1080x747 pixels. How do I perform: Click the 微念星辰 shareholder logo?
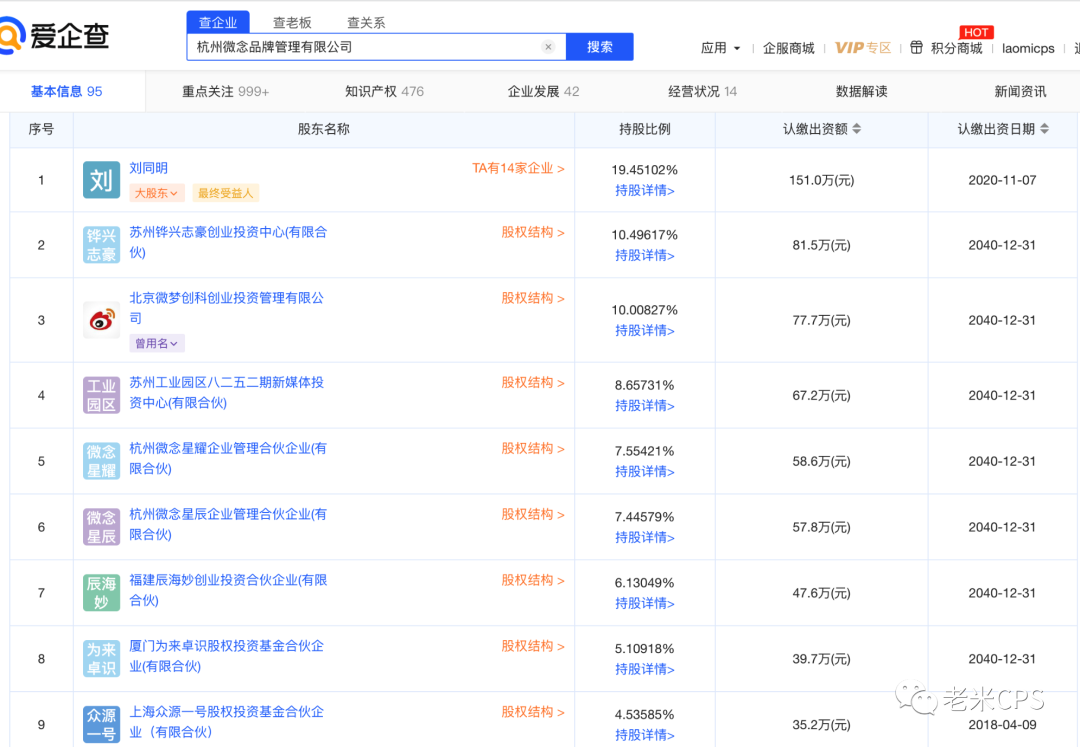point(101,527)
